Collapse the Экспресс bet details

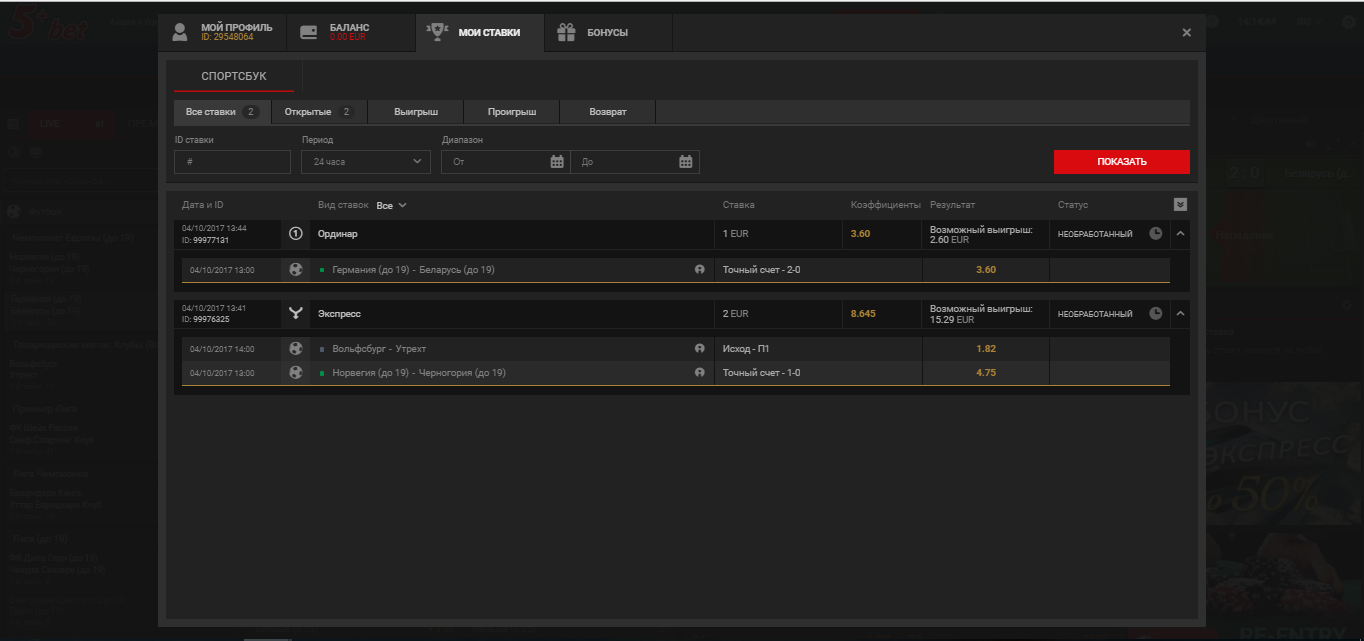1180,314
